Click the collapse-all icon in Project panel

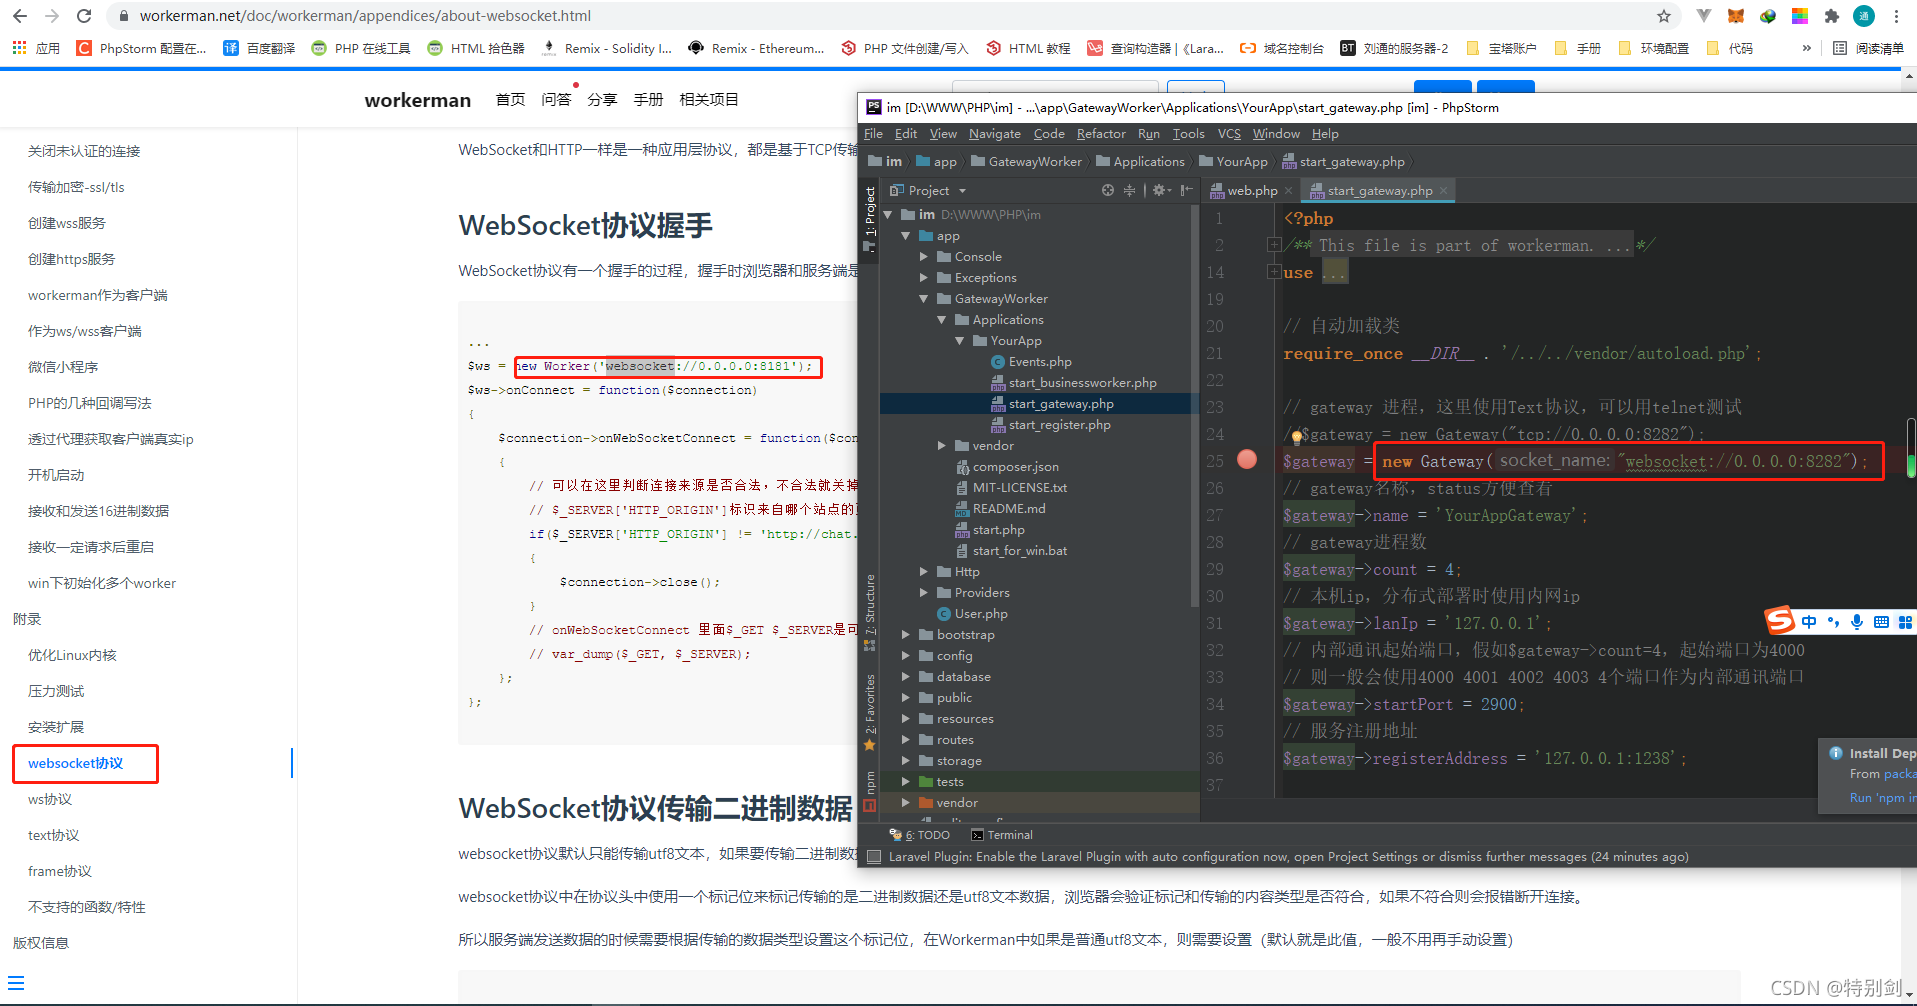coord(1129,190)
